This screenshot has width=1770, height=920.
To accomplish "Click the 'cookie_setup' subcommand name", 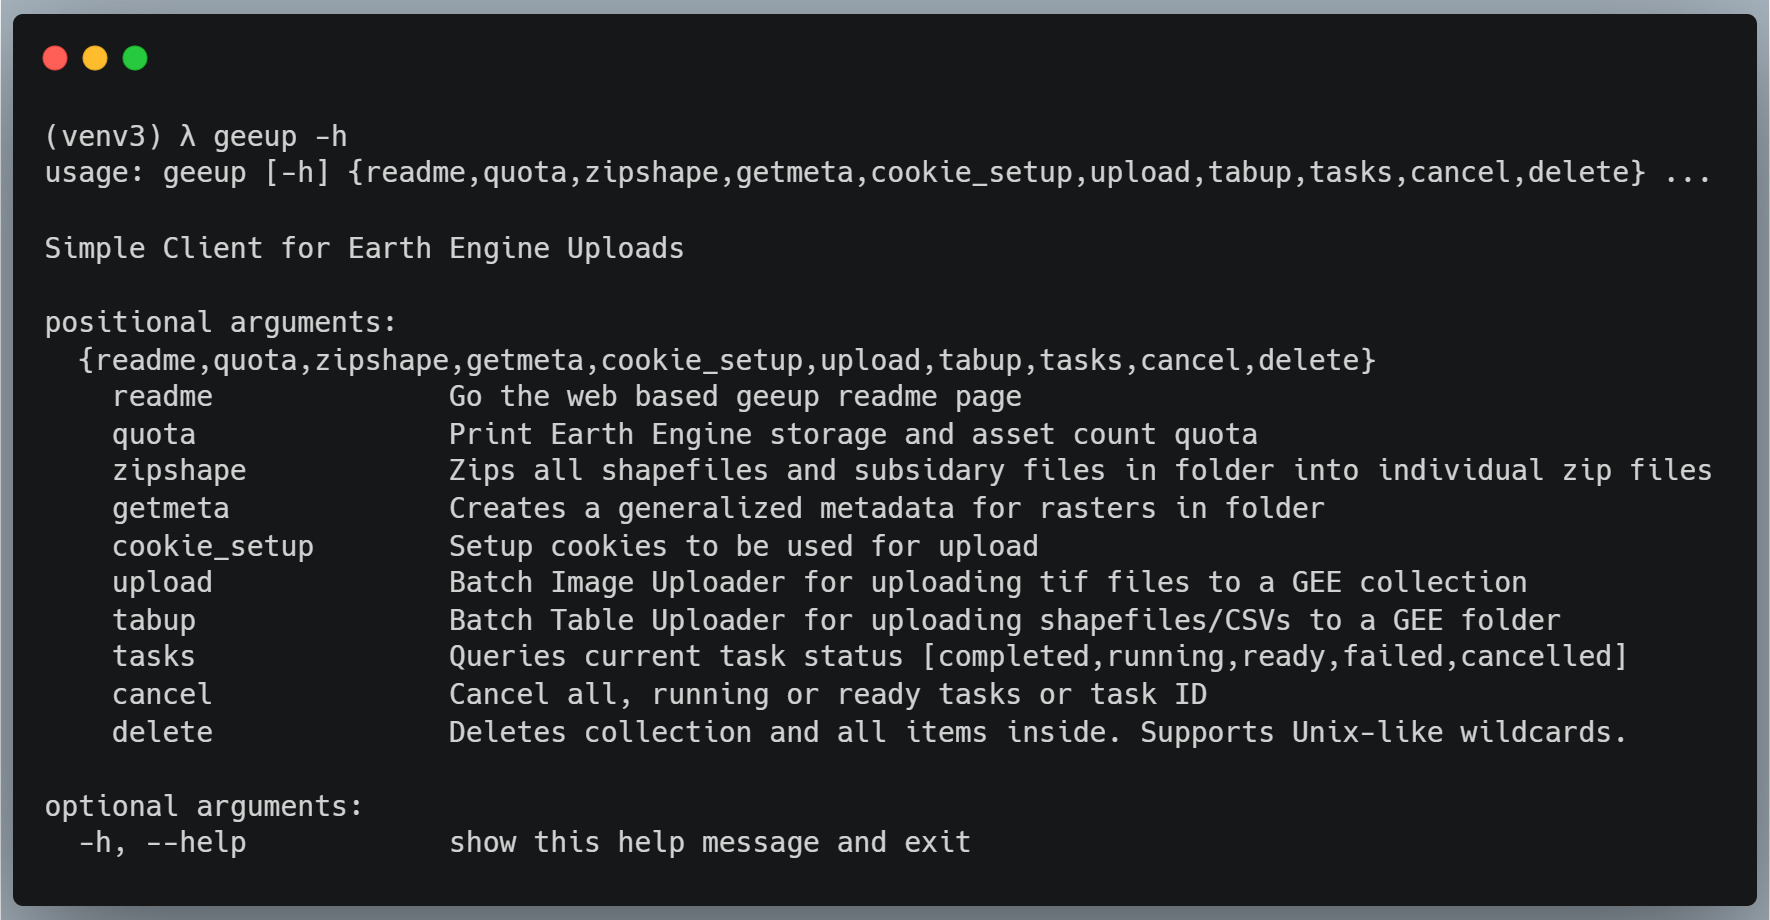I will point(213,547).
